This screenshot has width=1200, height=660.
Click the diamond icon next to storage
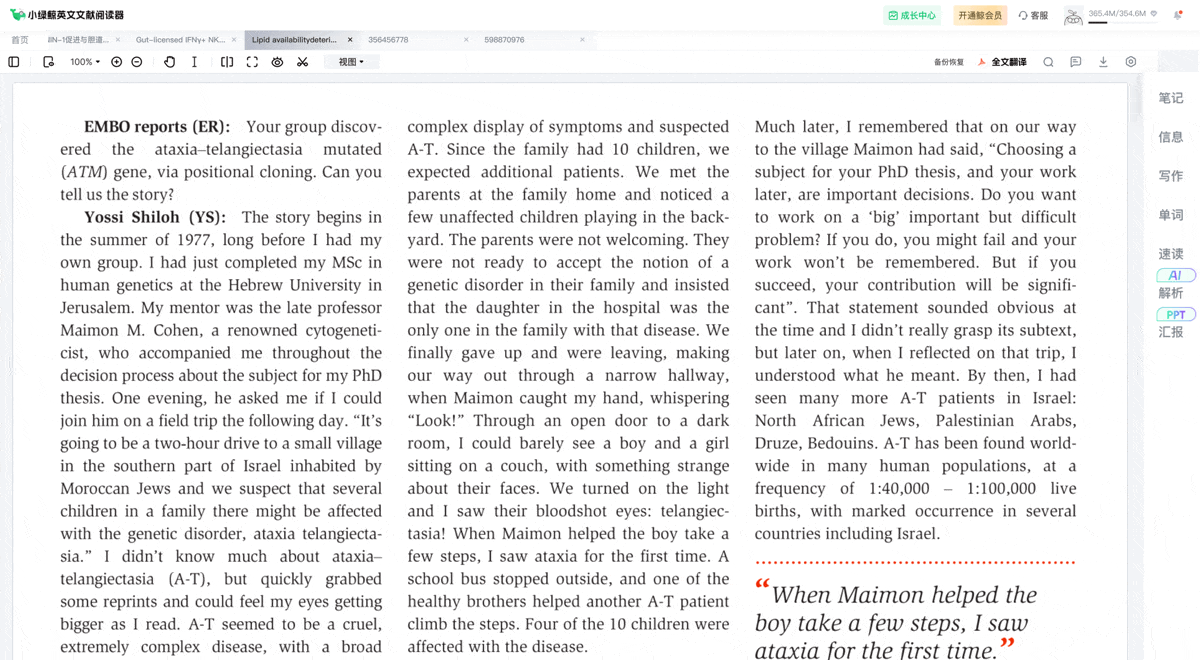click(x=1154, y=14)
